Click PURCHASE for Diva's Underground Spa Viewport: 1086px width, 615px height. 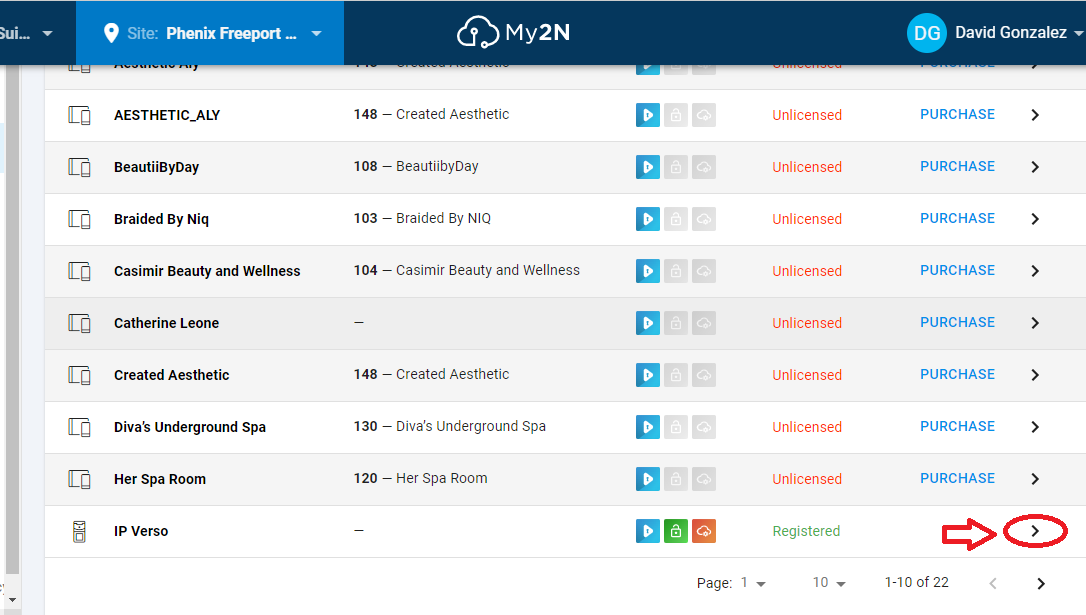pos(957,426)
